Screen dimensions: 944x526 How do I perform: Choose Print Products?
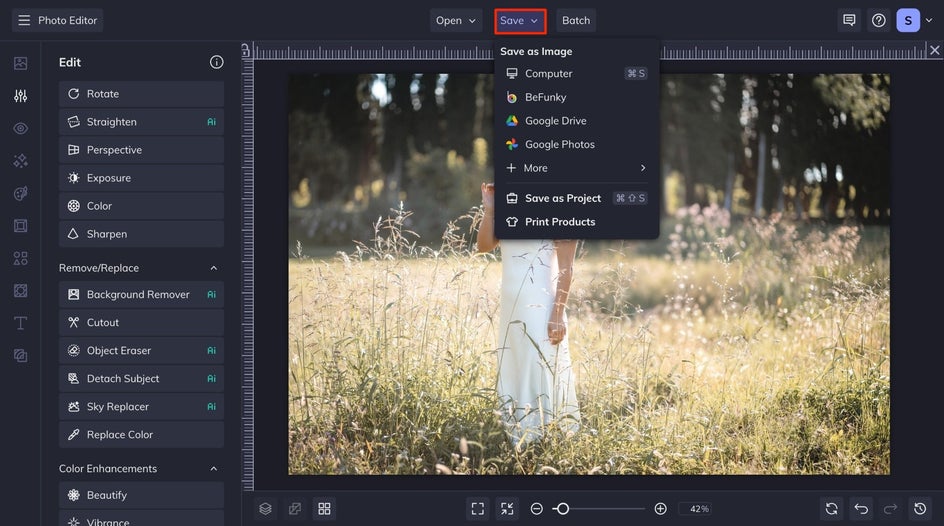pyautogui.click(x=577, y=221)
